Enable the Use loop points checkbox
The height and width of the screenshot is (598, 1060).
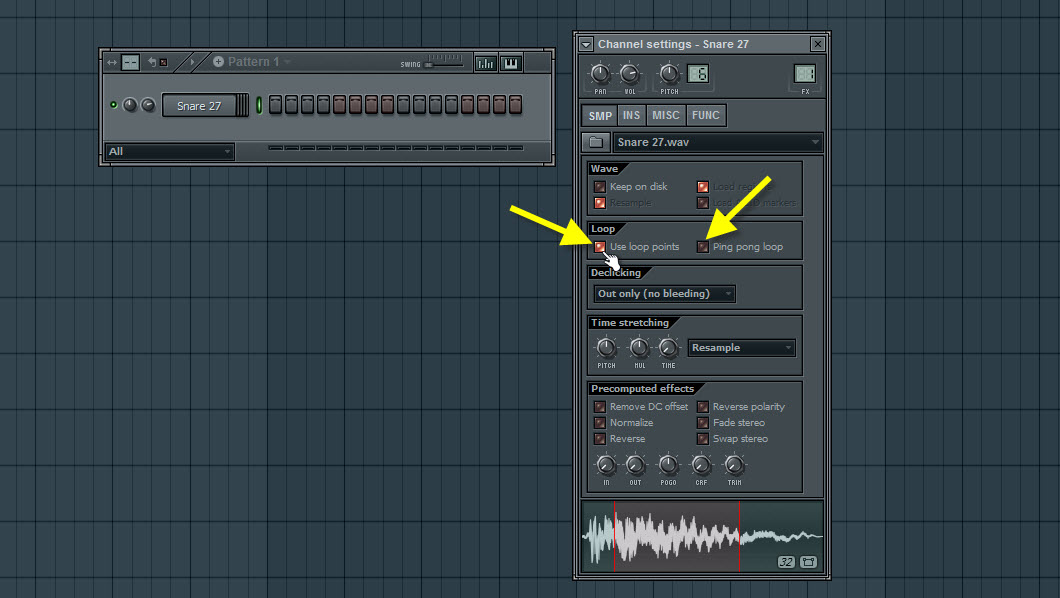(600, 246)
